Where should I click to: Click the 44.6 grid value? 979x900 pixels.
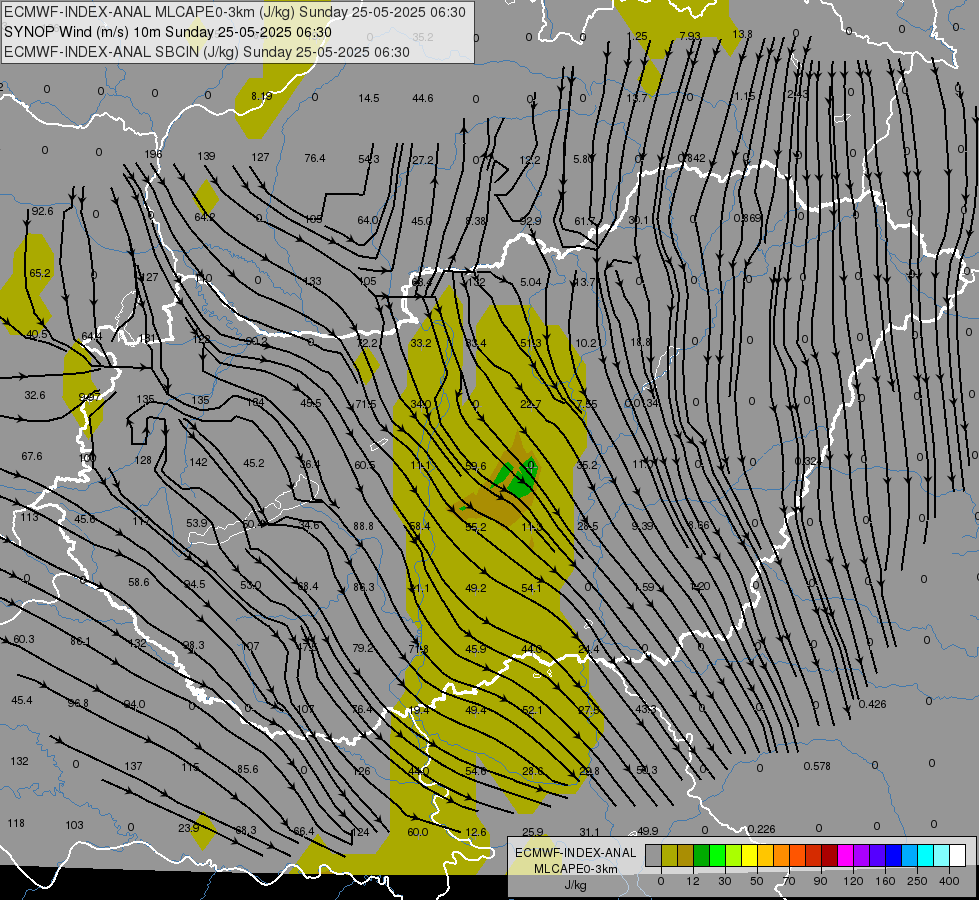tap(423, 98)
